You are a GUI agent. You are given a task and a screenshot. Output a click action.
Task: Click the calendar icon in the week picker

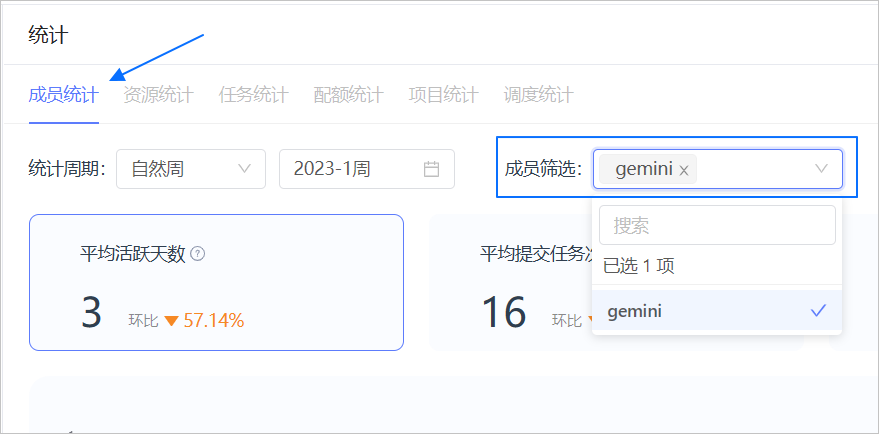432,169
